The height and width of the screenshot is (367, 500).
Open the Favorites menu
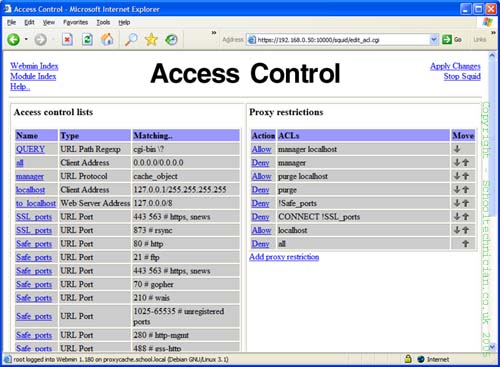[x=75, y=22]
